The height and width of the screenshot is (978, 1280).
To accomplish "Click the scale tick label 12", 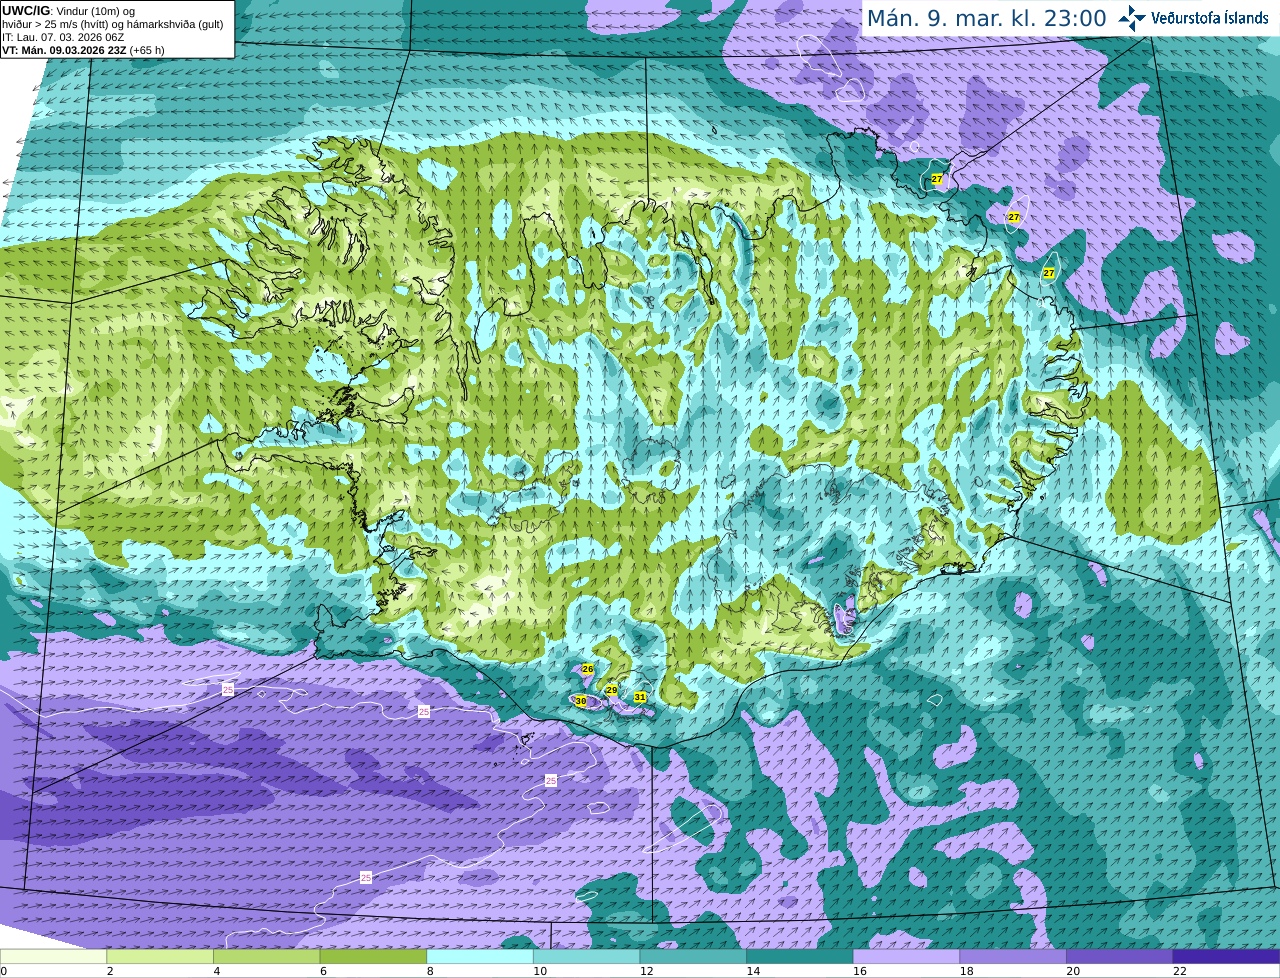I will pos(646,971).
